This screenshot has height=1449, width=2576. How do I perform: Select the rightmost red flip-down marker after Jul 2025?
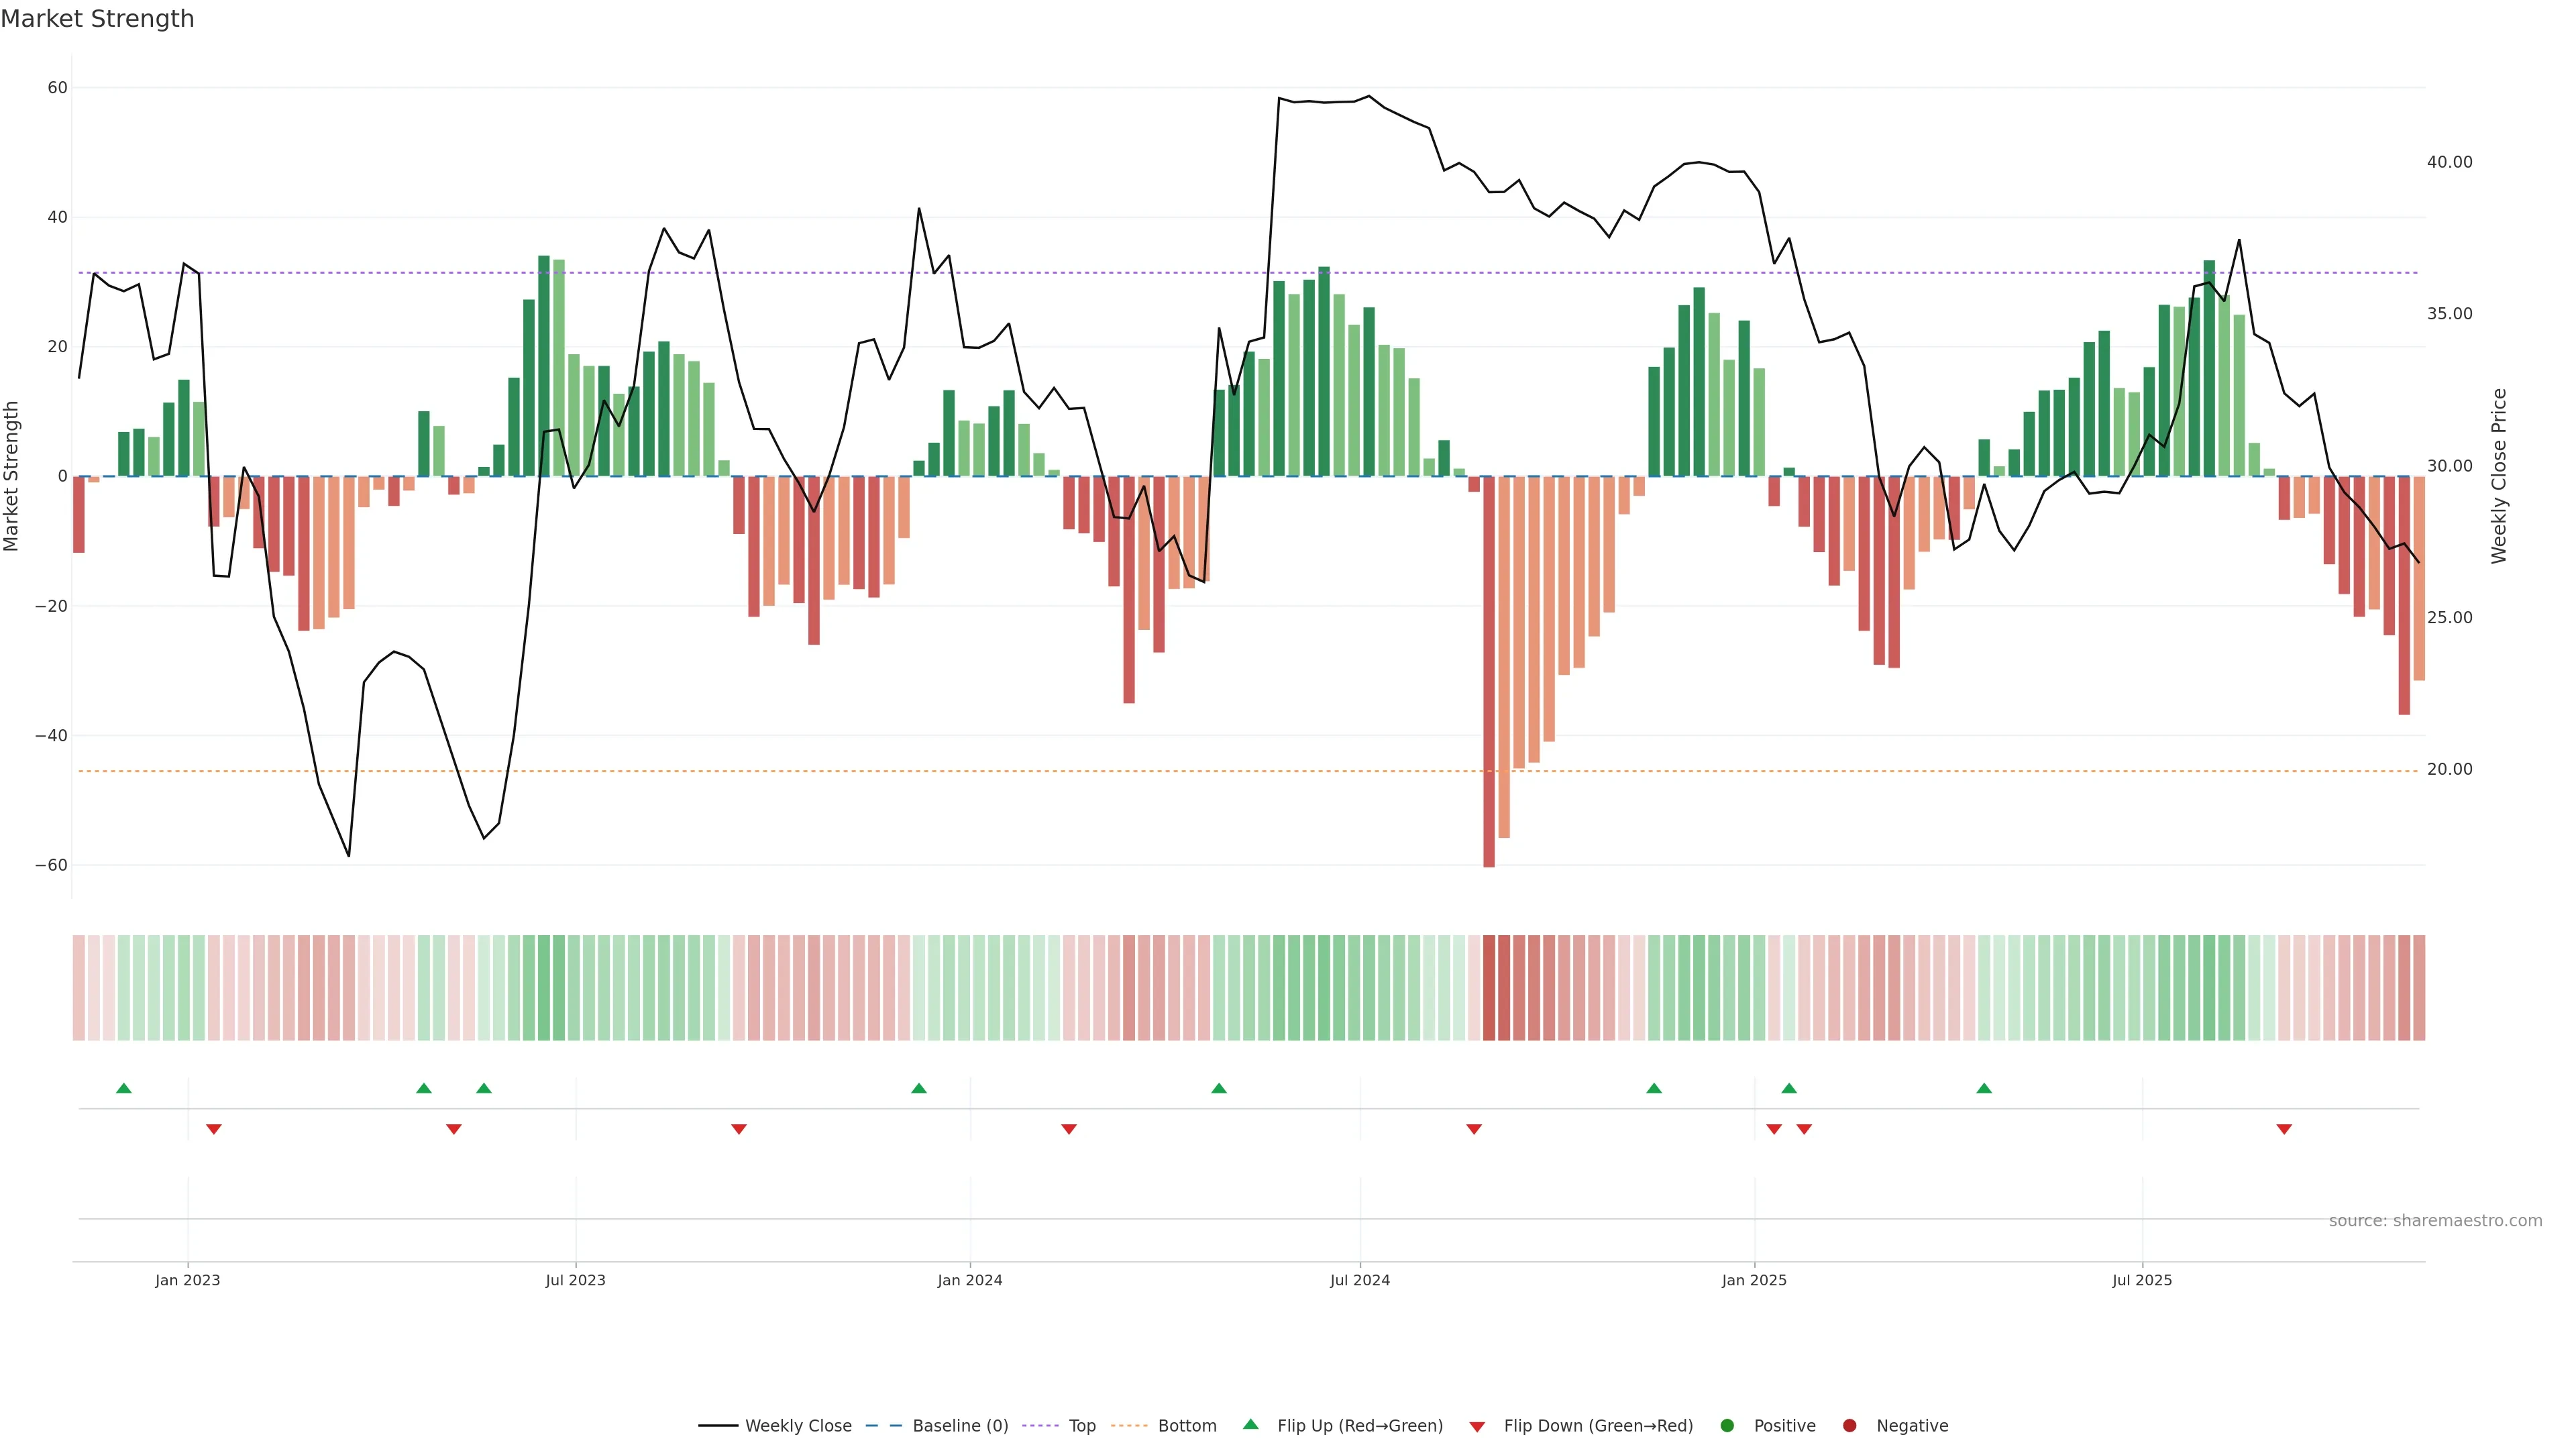pos(2284,1129)
